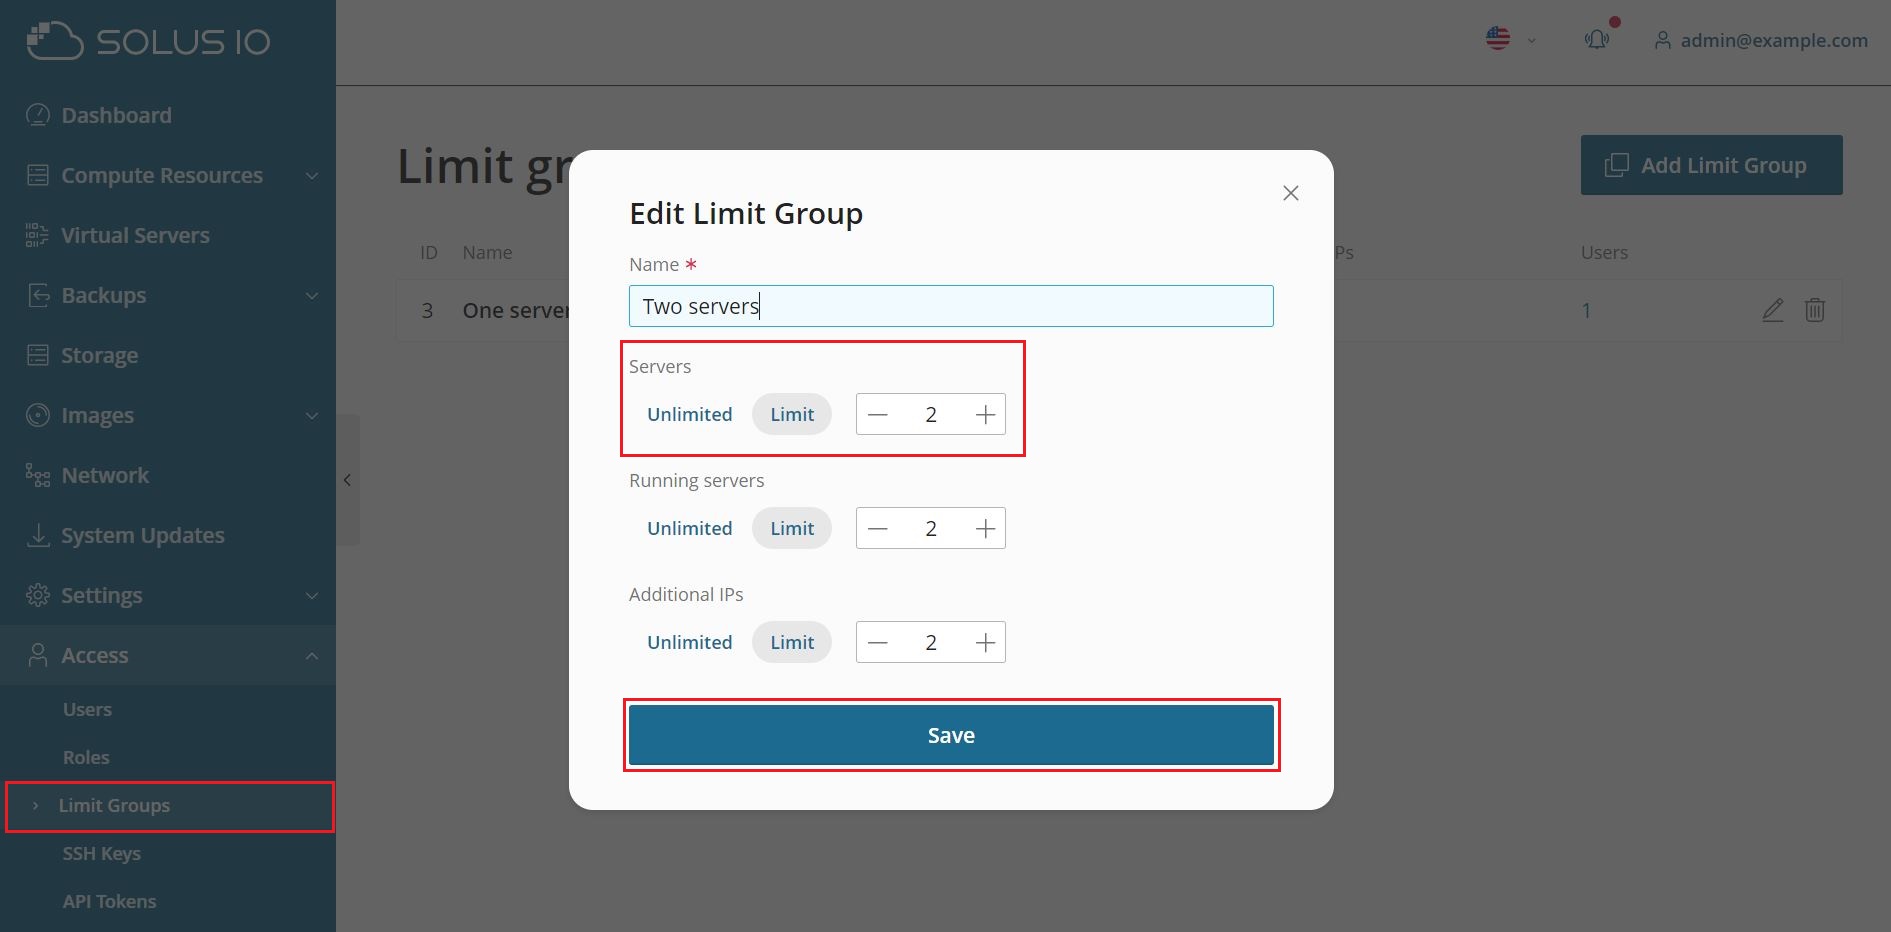This screenshot has width=1891, height=932.
Task: Click the notifications bell icon
Action: click(x=1596, y=40)
